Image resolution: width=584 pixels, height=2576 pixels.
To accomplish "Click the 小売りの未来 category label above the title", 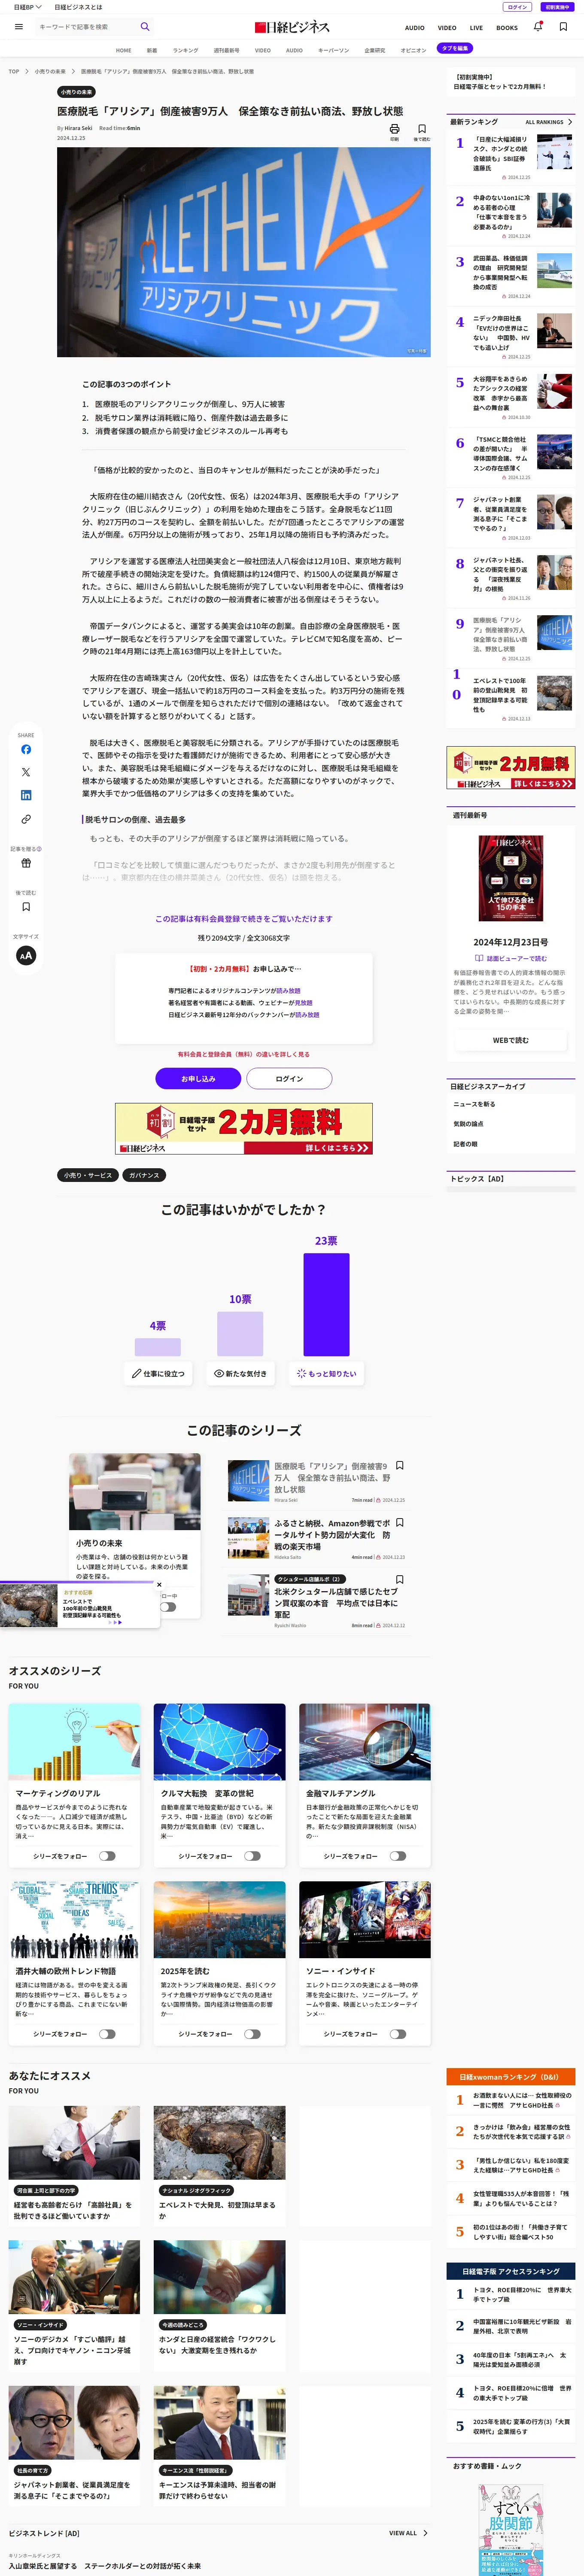I will [77, 92].
